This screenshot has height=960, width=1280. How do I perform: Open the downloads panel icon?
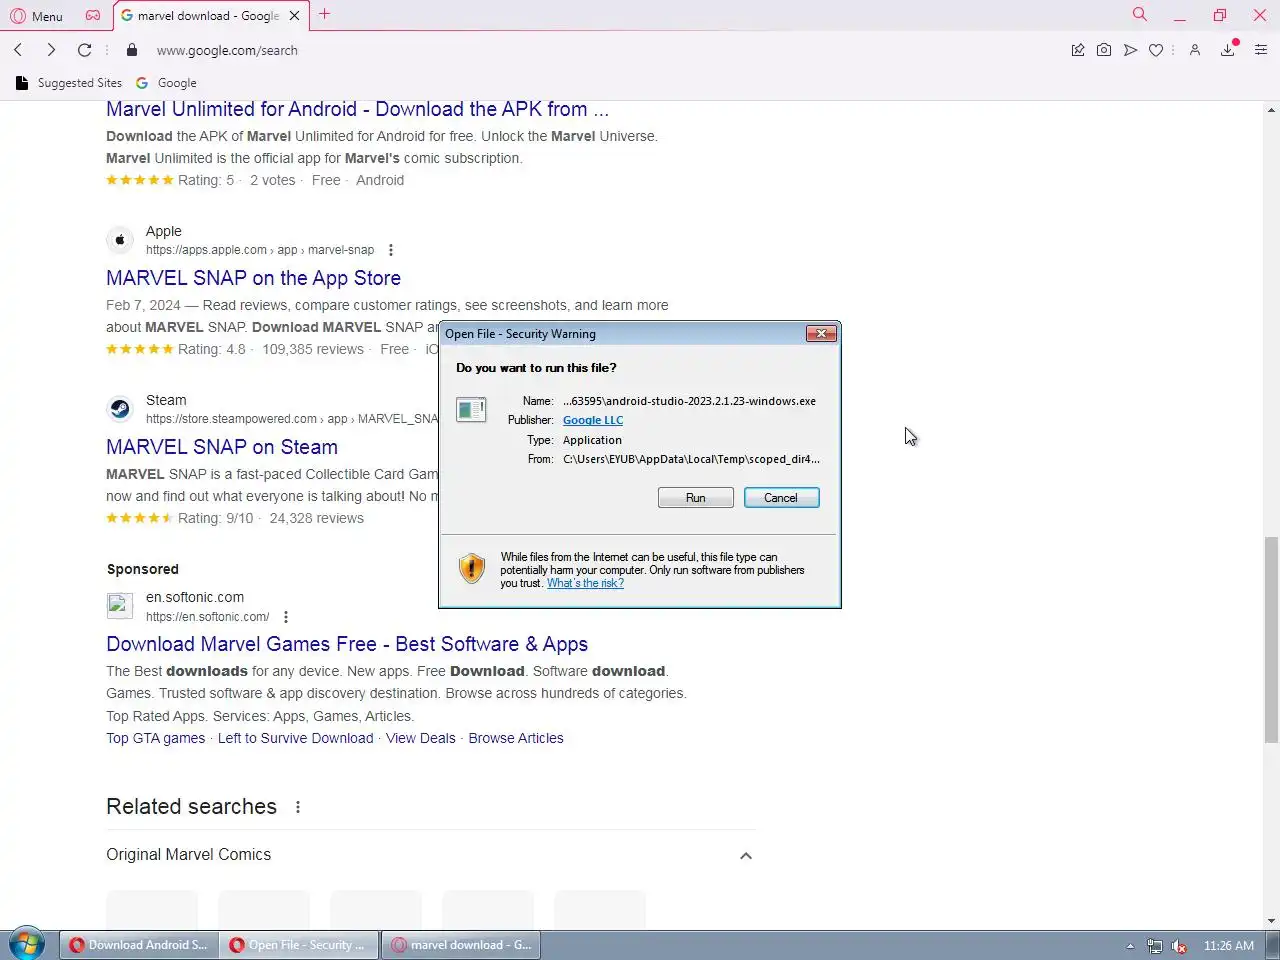coord(1228,50)
